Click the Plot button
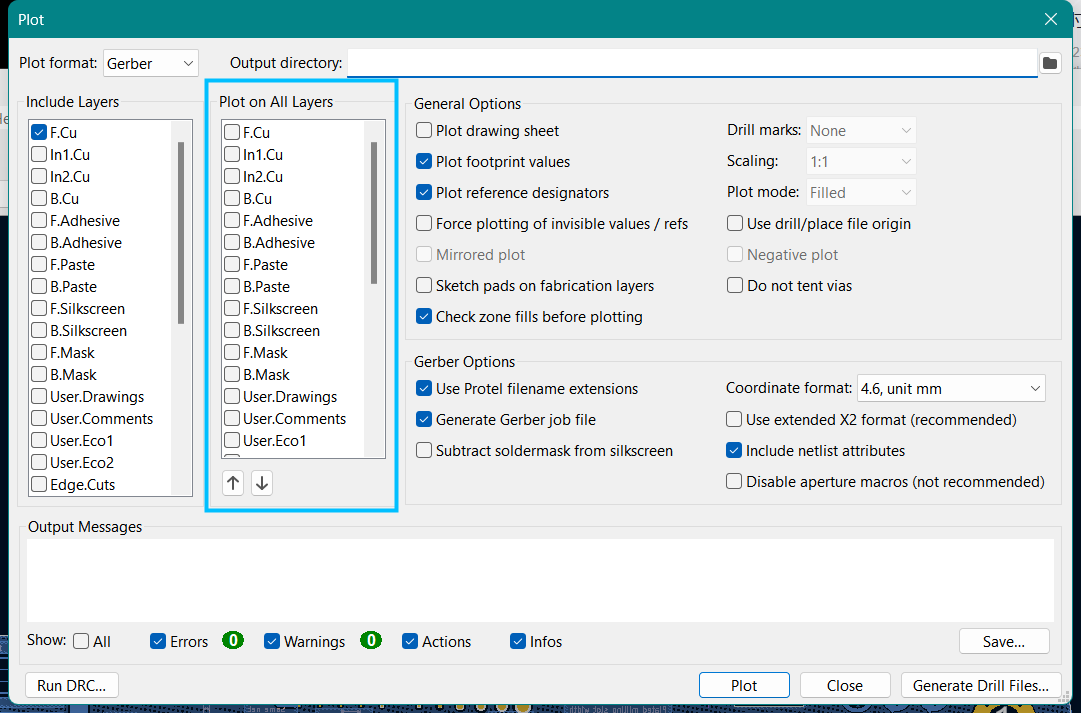 click(744, 685)
